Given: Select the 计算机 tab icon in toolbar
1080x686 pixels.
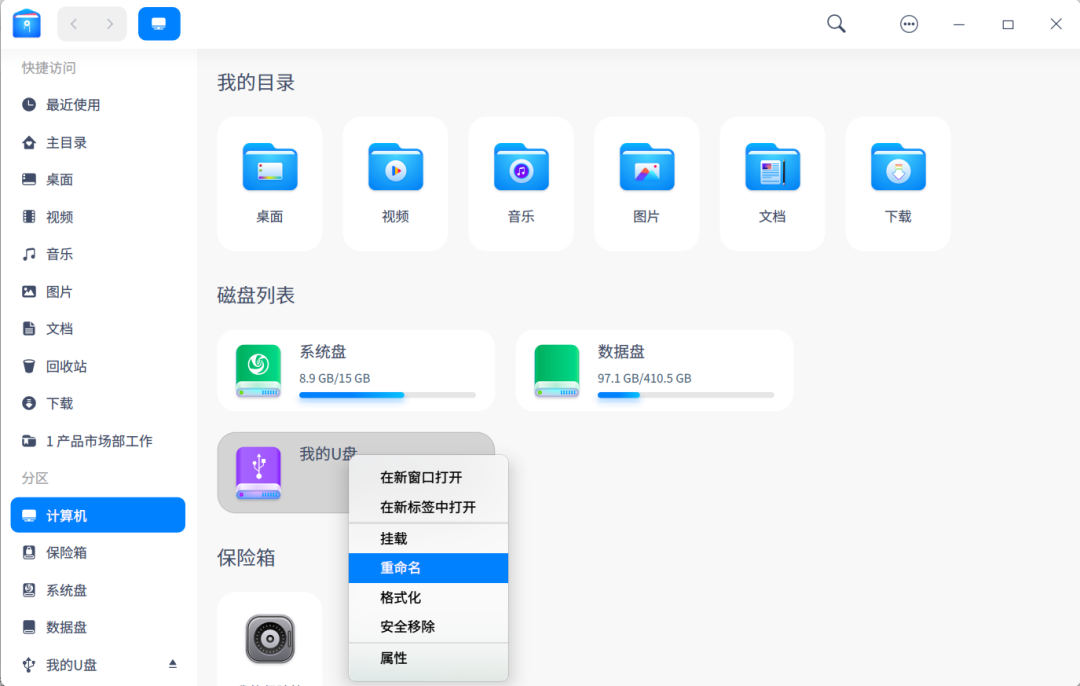Looking at the screenshot, I should click(159, 23).
